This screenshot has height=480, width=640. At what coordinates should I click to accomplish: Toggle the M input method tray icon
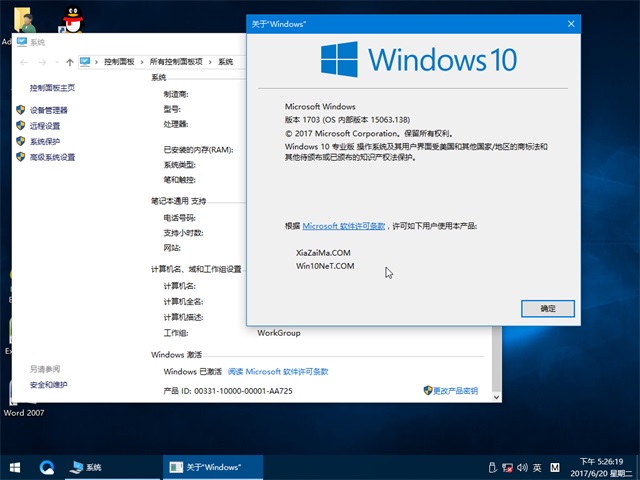[x=554, y=467]
